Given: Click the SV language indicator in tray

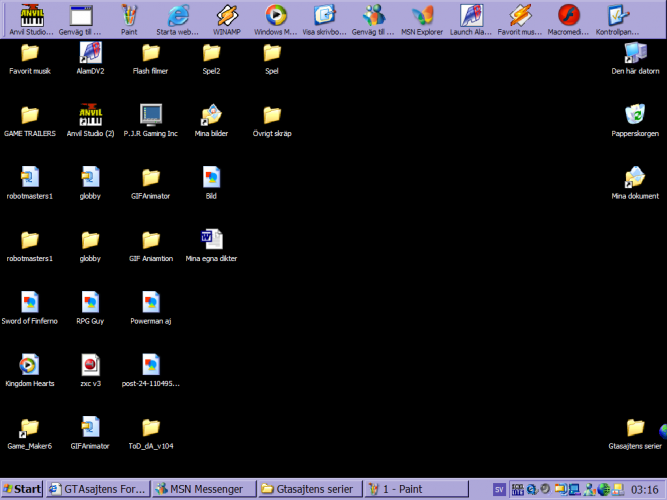Looking at the screenshot, I should pos(499,489).
